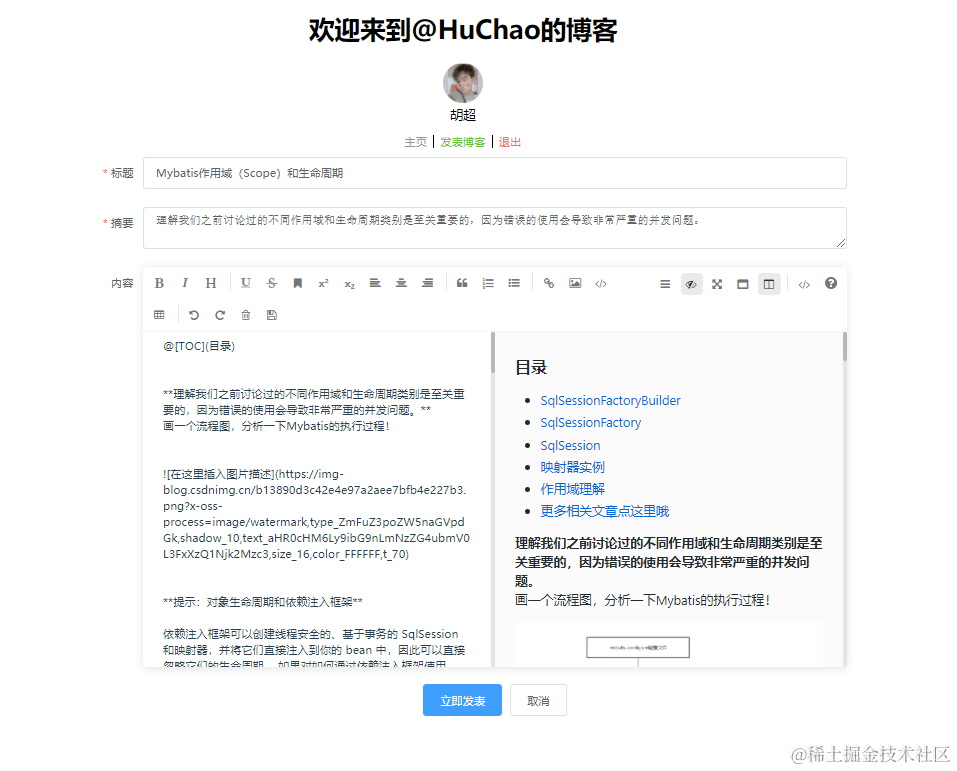Insert a code block
This screenshot has width=957, height=771.
point(601,283)
